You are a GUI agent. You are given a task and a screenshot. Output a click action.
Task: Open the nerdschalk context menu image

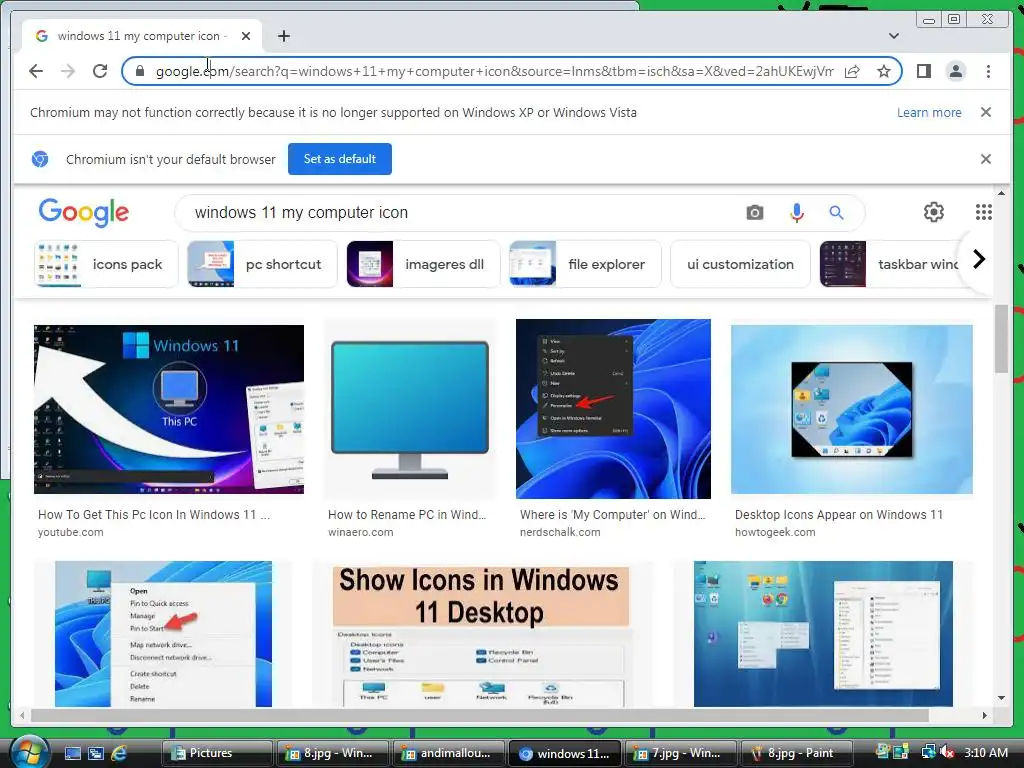pyautogui.click(x=613, y=409)
